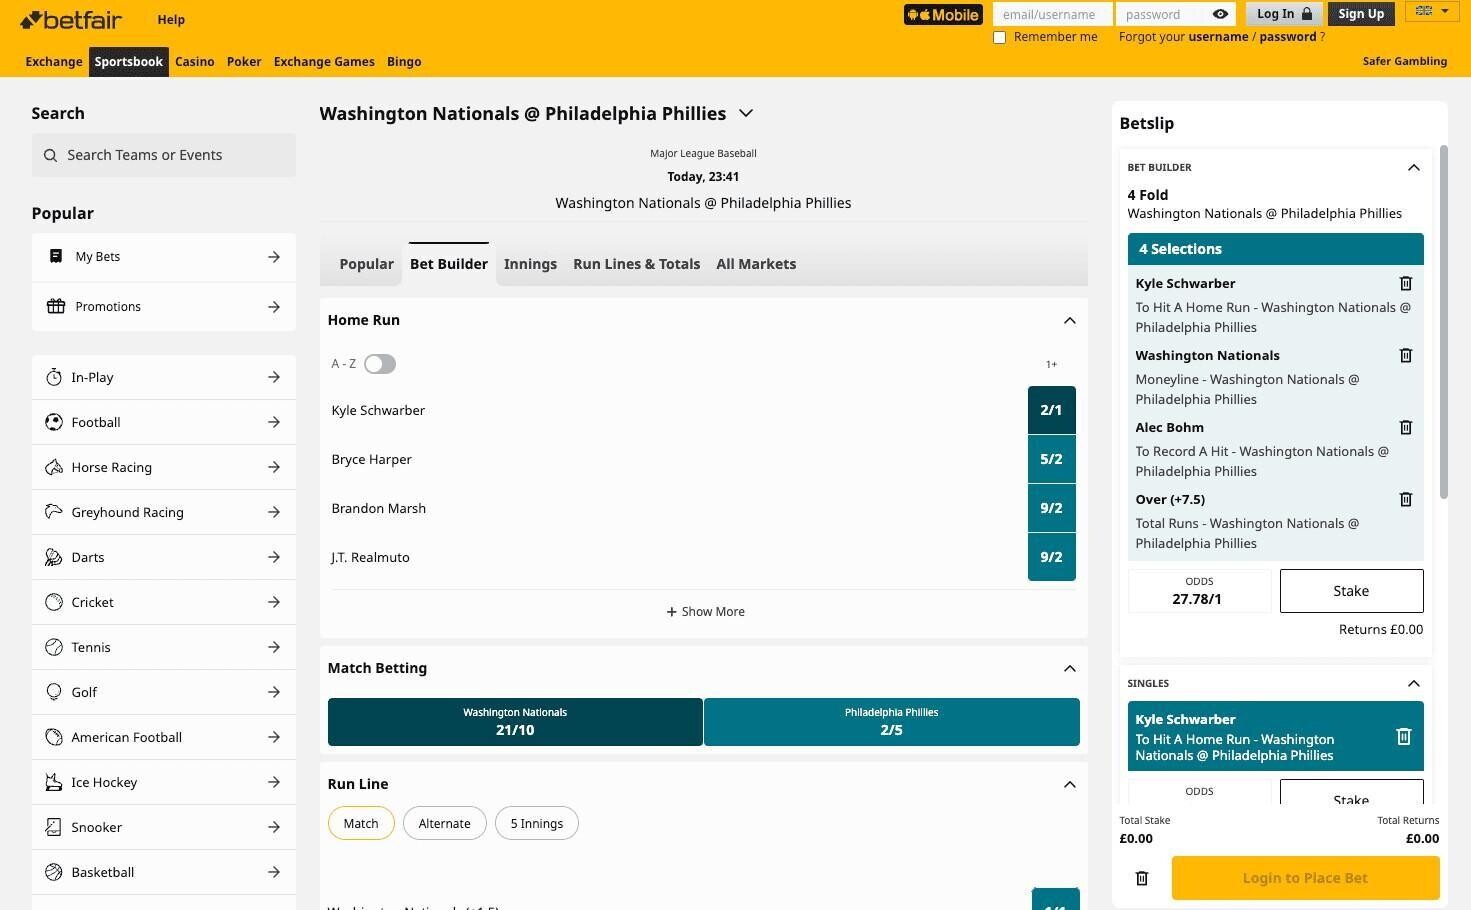Tick the Remember me checkbox
The width and height of the screenshot is (1471, 910).
999,37
